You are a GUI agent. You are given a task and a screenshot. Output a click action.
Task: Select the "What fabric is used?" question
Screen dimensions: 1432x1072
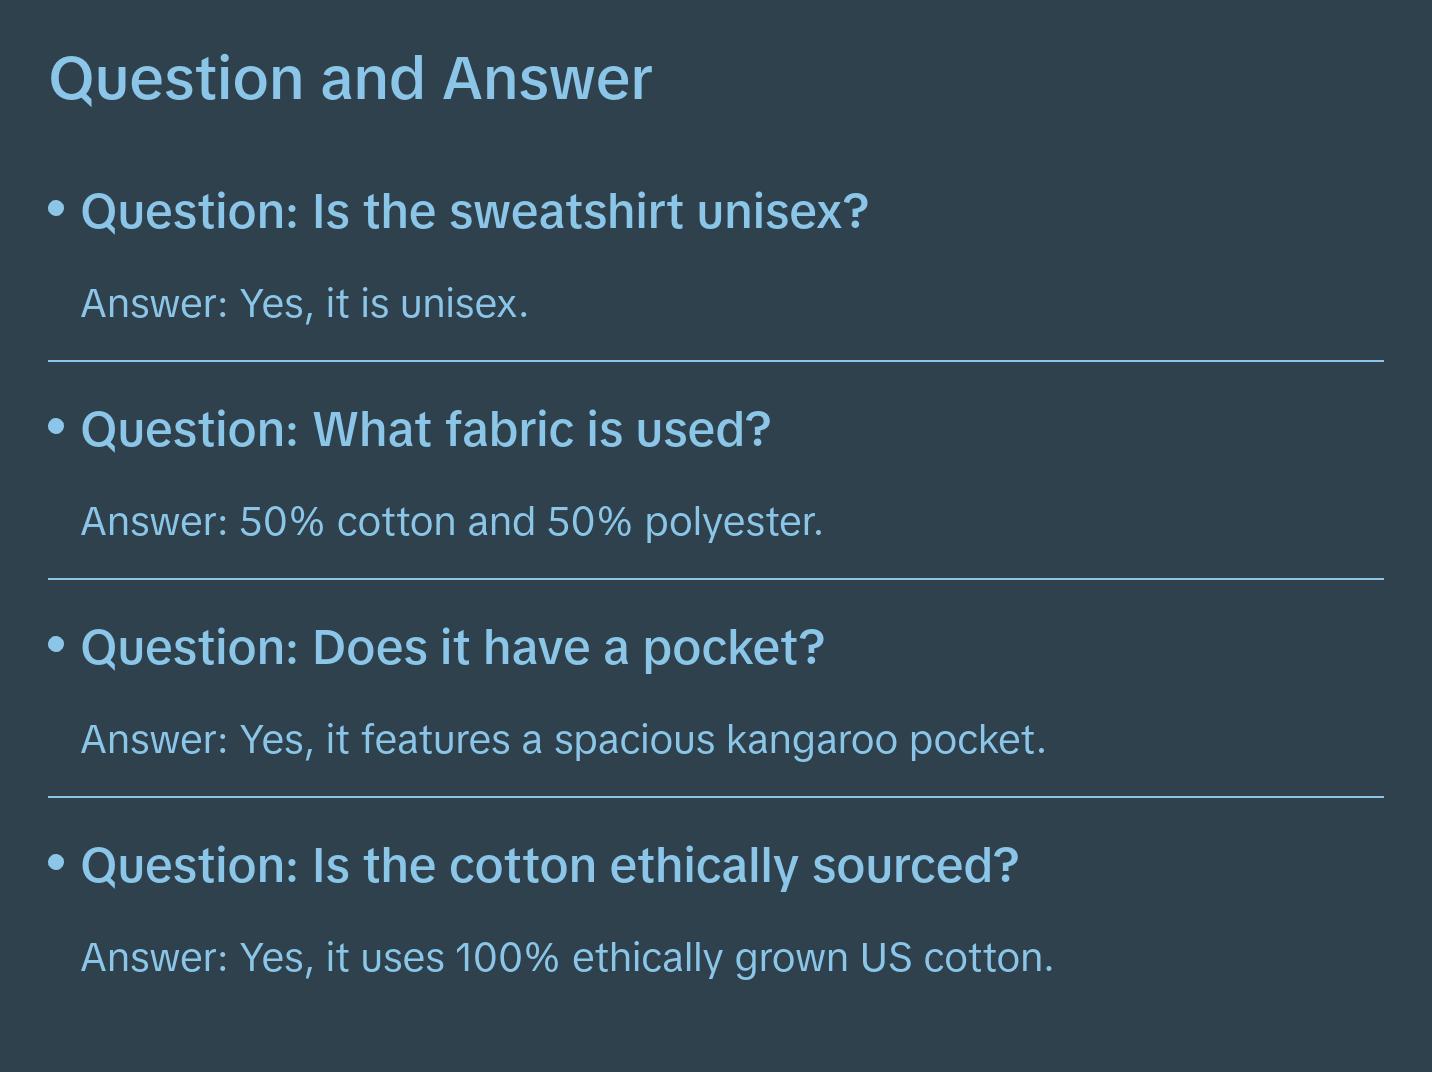coord(425,430)
